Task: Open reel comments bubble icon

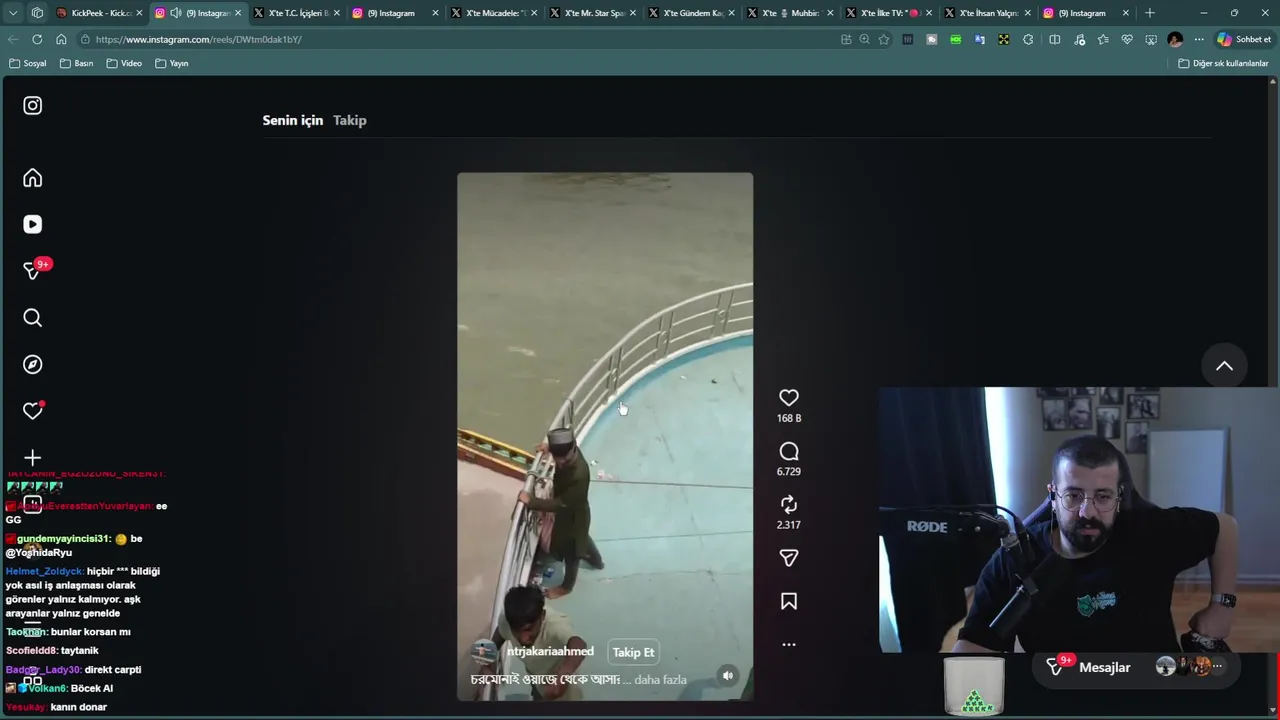Action: pyautogui.click(x=789, y=451)
